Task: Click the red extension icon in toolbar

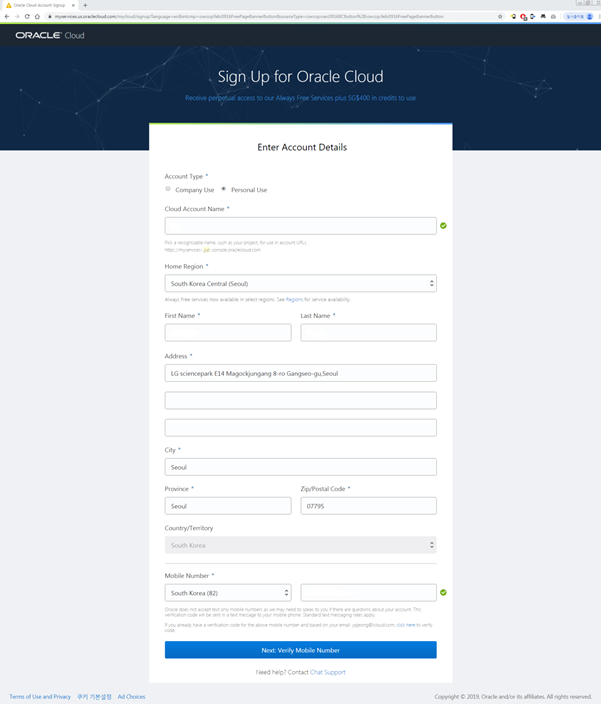Action: pos(523,17)
